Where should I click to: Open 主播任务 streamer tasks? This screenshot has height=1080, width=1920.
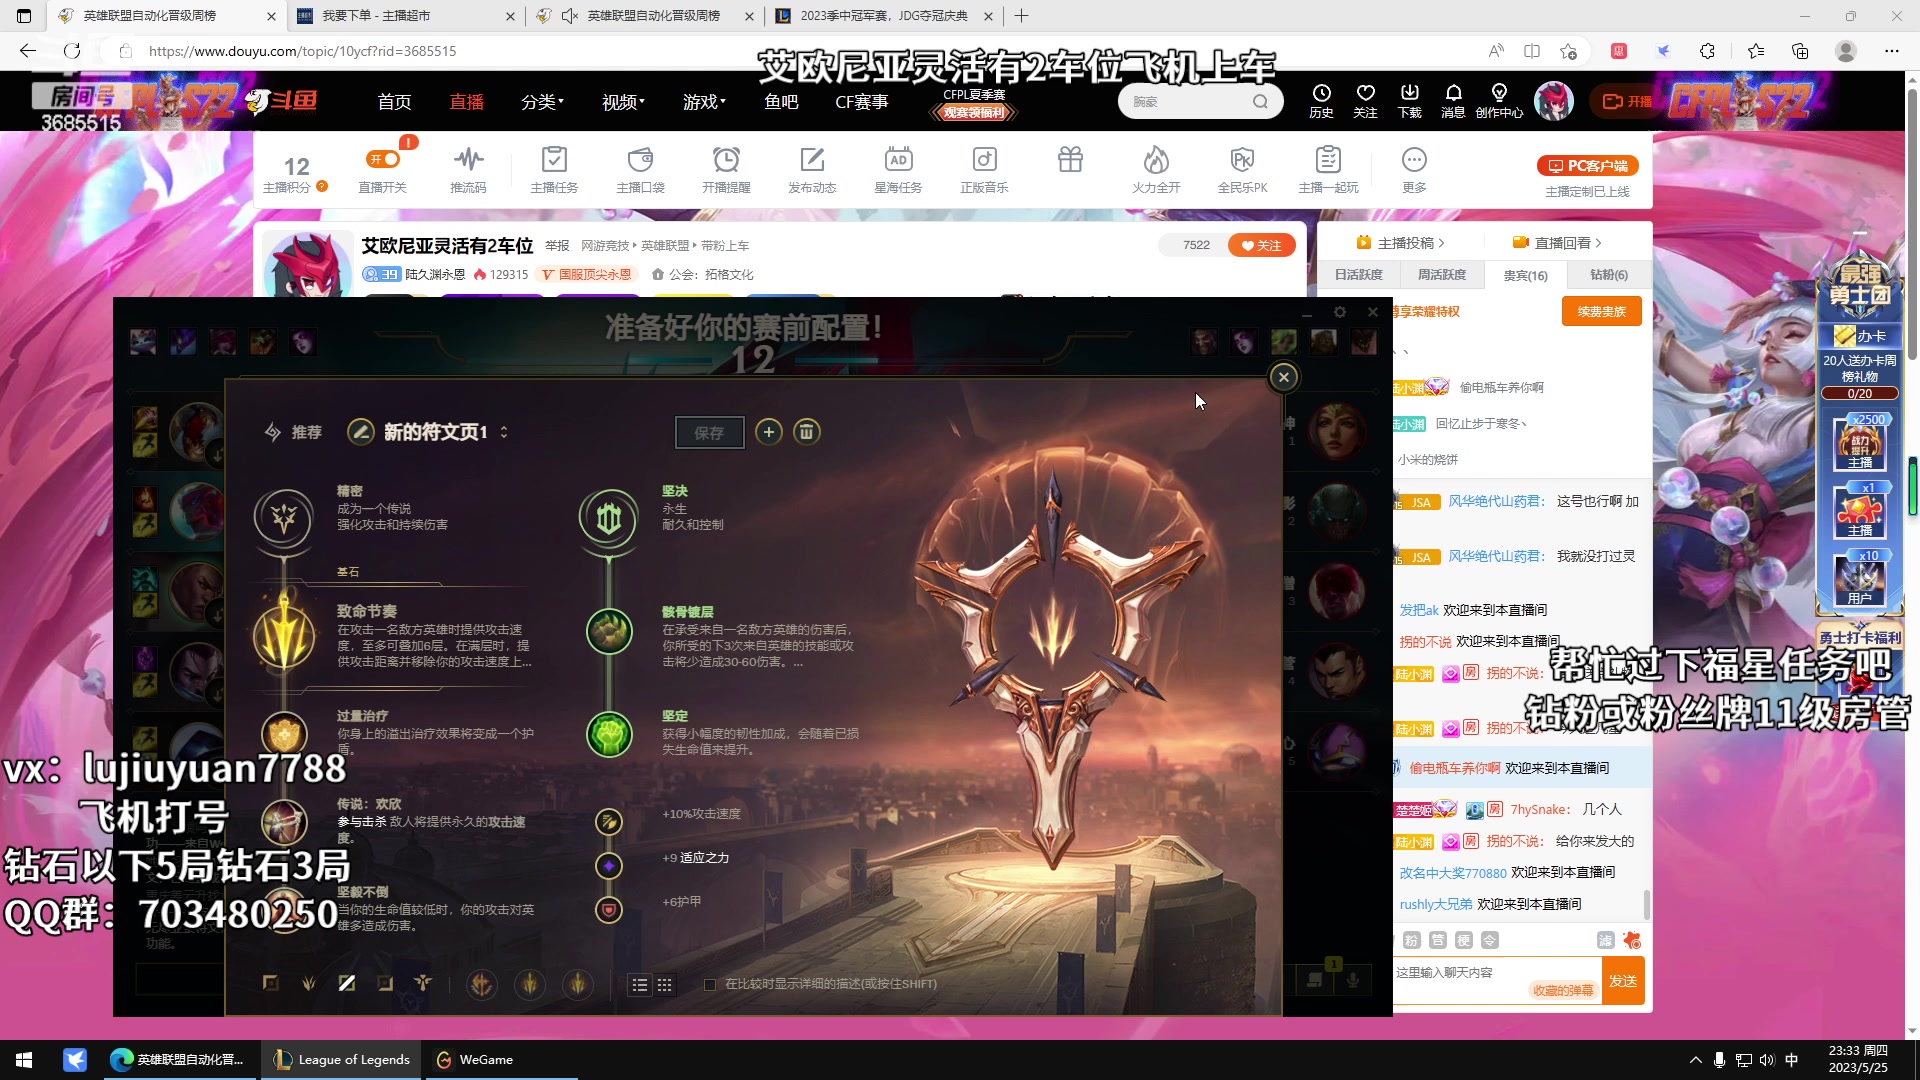pyautogui.click(x=554, y=169)
